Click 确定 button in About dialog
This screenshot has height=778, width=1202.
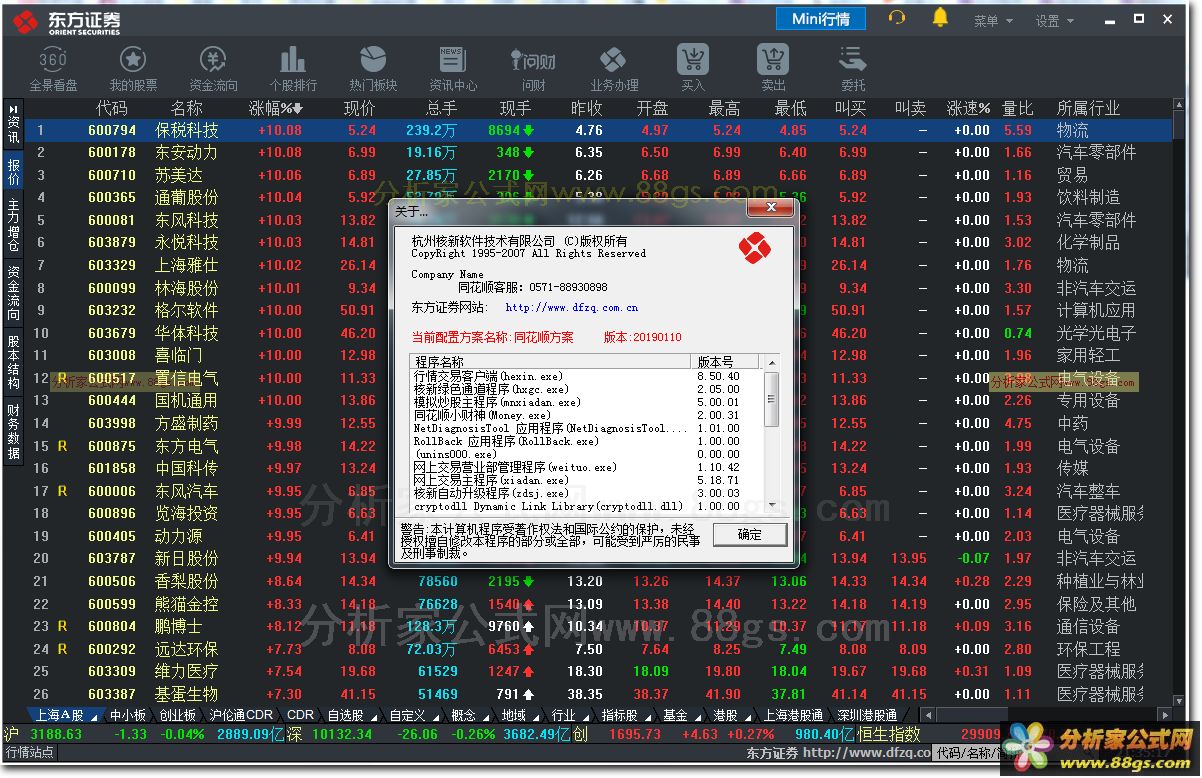click(x=749, y=535)
